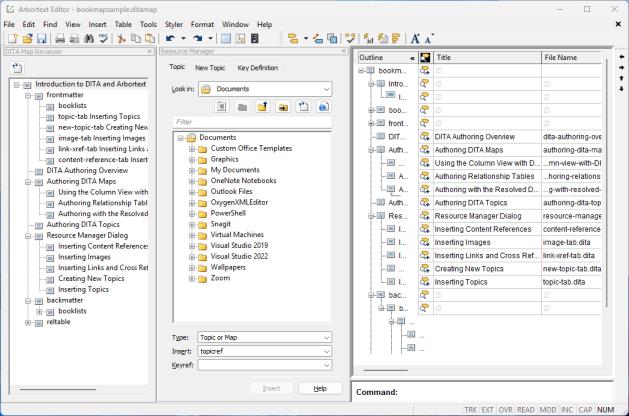Screen dimensions: 629x416
Task: Click the Insert Markup tag icon
Action: [x=293, y=39]
